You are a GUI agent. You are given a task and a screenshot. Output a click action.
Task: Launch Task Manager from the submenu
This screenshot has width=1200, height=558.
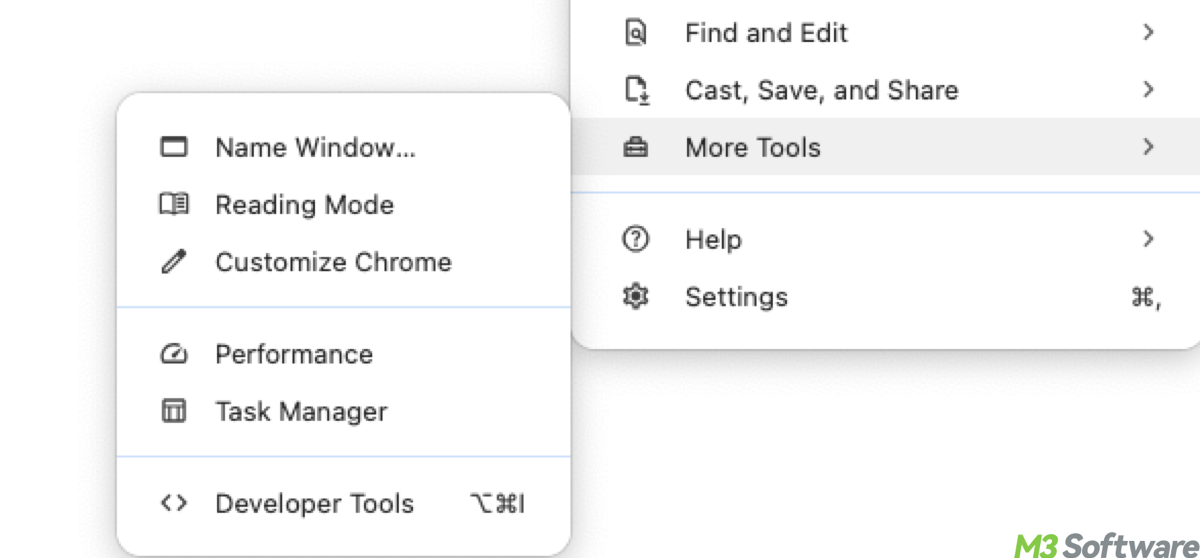pyautogui.click(x=343, y=411)
